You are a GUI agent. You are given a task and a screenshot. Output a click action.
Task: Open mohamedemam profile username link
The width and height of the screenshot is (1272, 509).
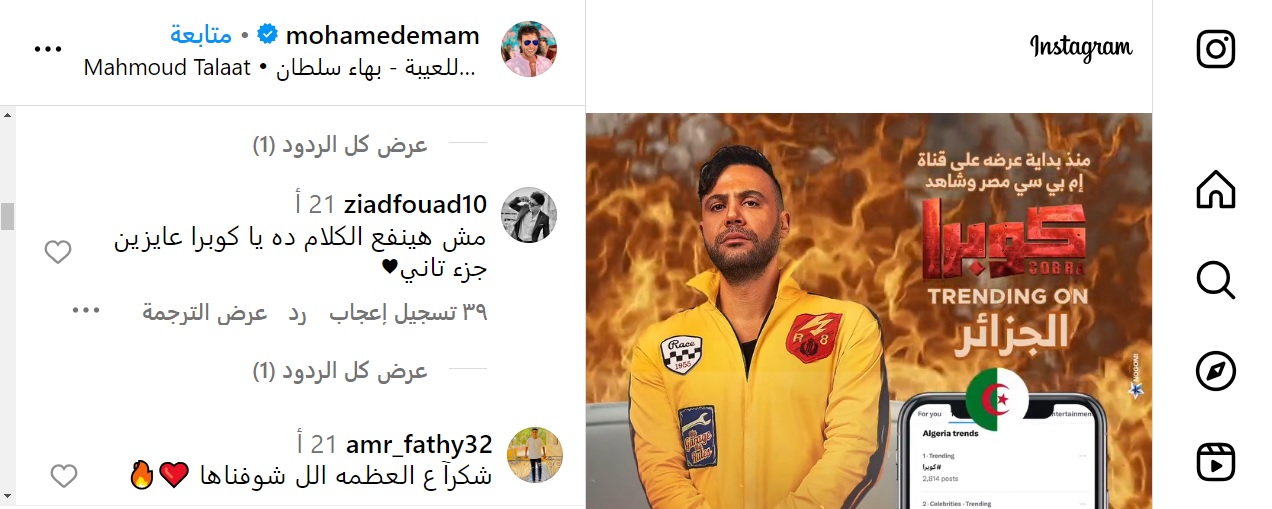(382, 36)
